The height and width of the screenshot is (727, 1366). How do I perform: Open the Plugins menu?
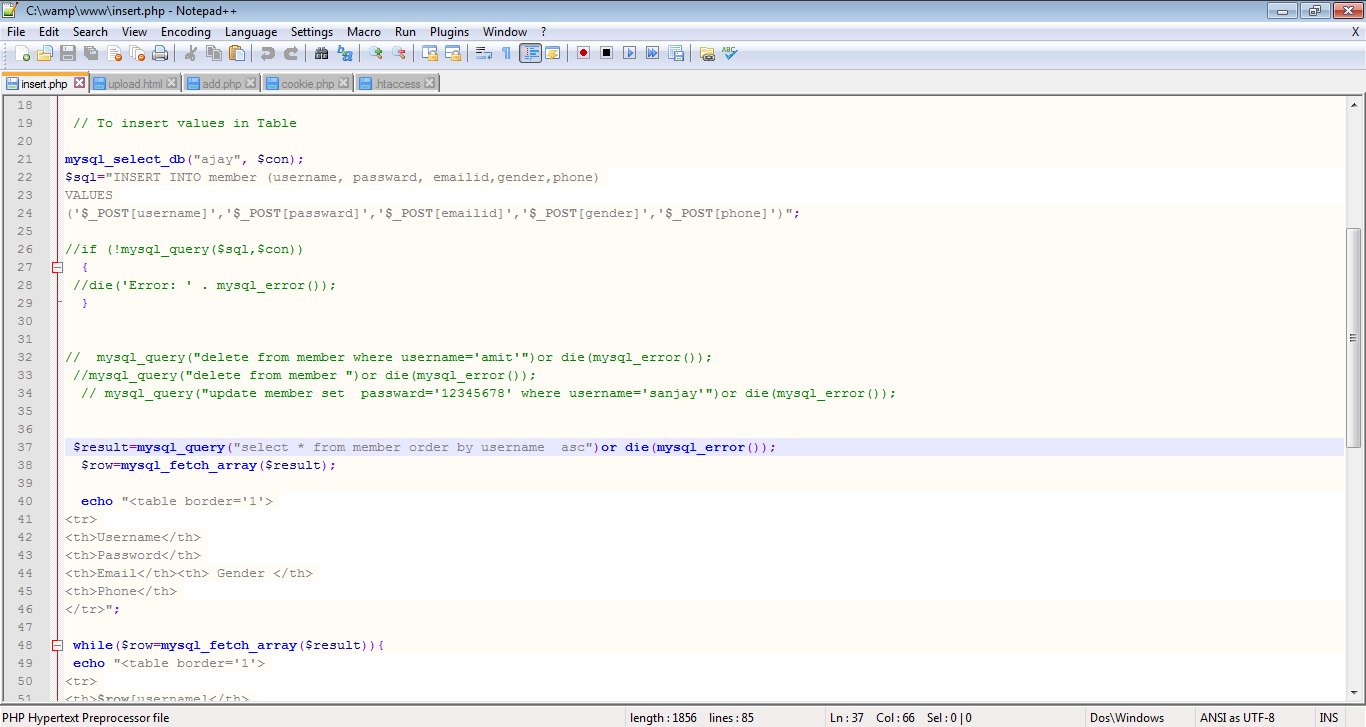click(449, 32)
